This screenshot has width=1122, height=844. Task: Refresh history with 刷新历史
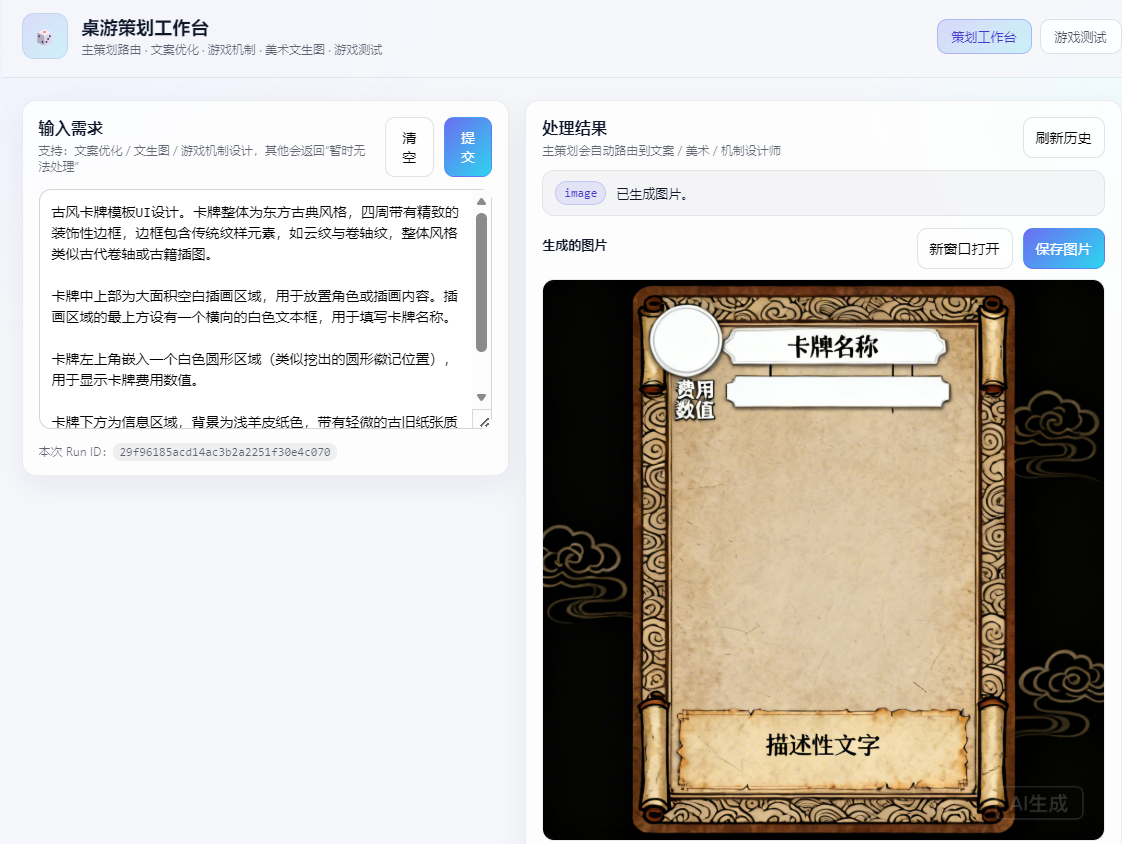point(1063,138)
